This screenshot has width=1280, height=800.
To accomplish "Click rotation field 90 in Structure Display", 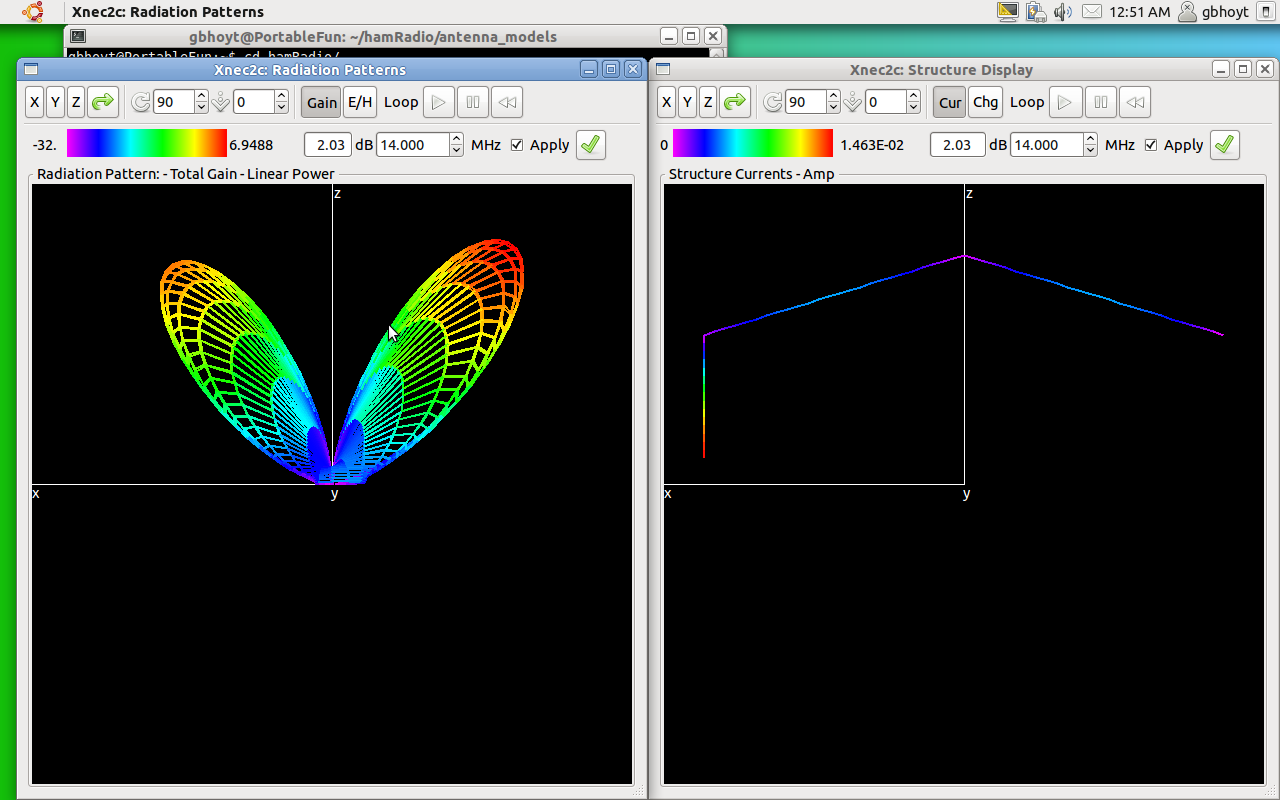I will 805,102.
